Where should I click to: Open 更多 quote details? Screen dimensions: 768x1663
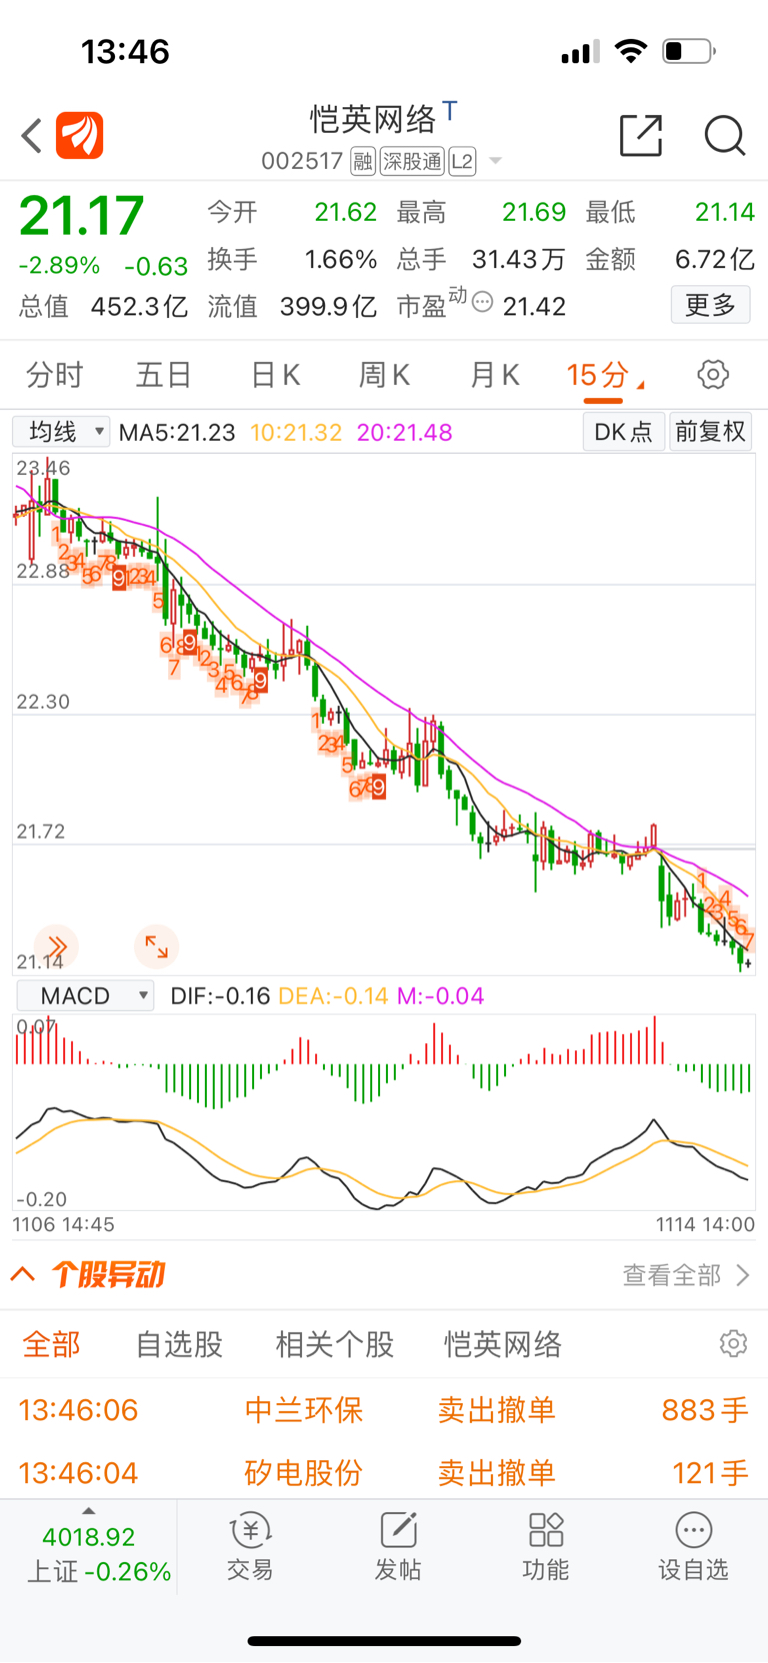[x=710, y=305]
